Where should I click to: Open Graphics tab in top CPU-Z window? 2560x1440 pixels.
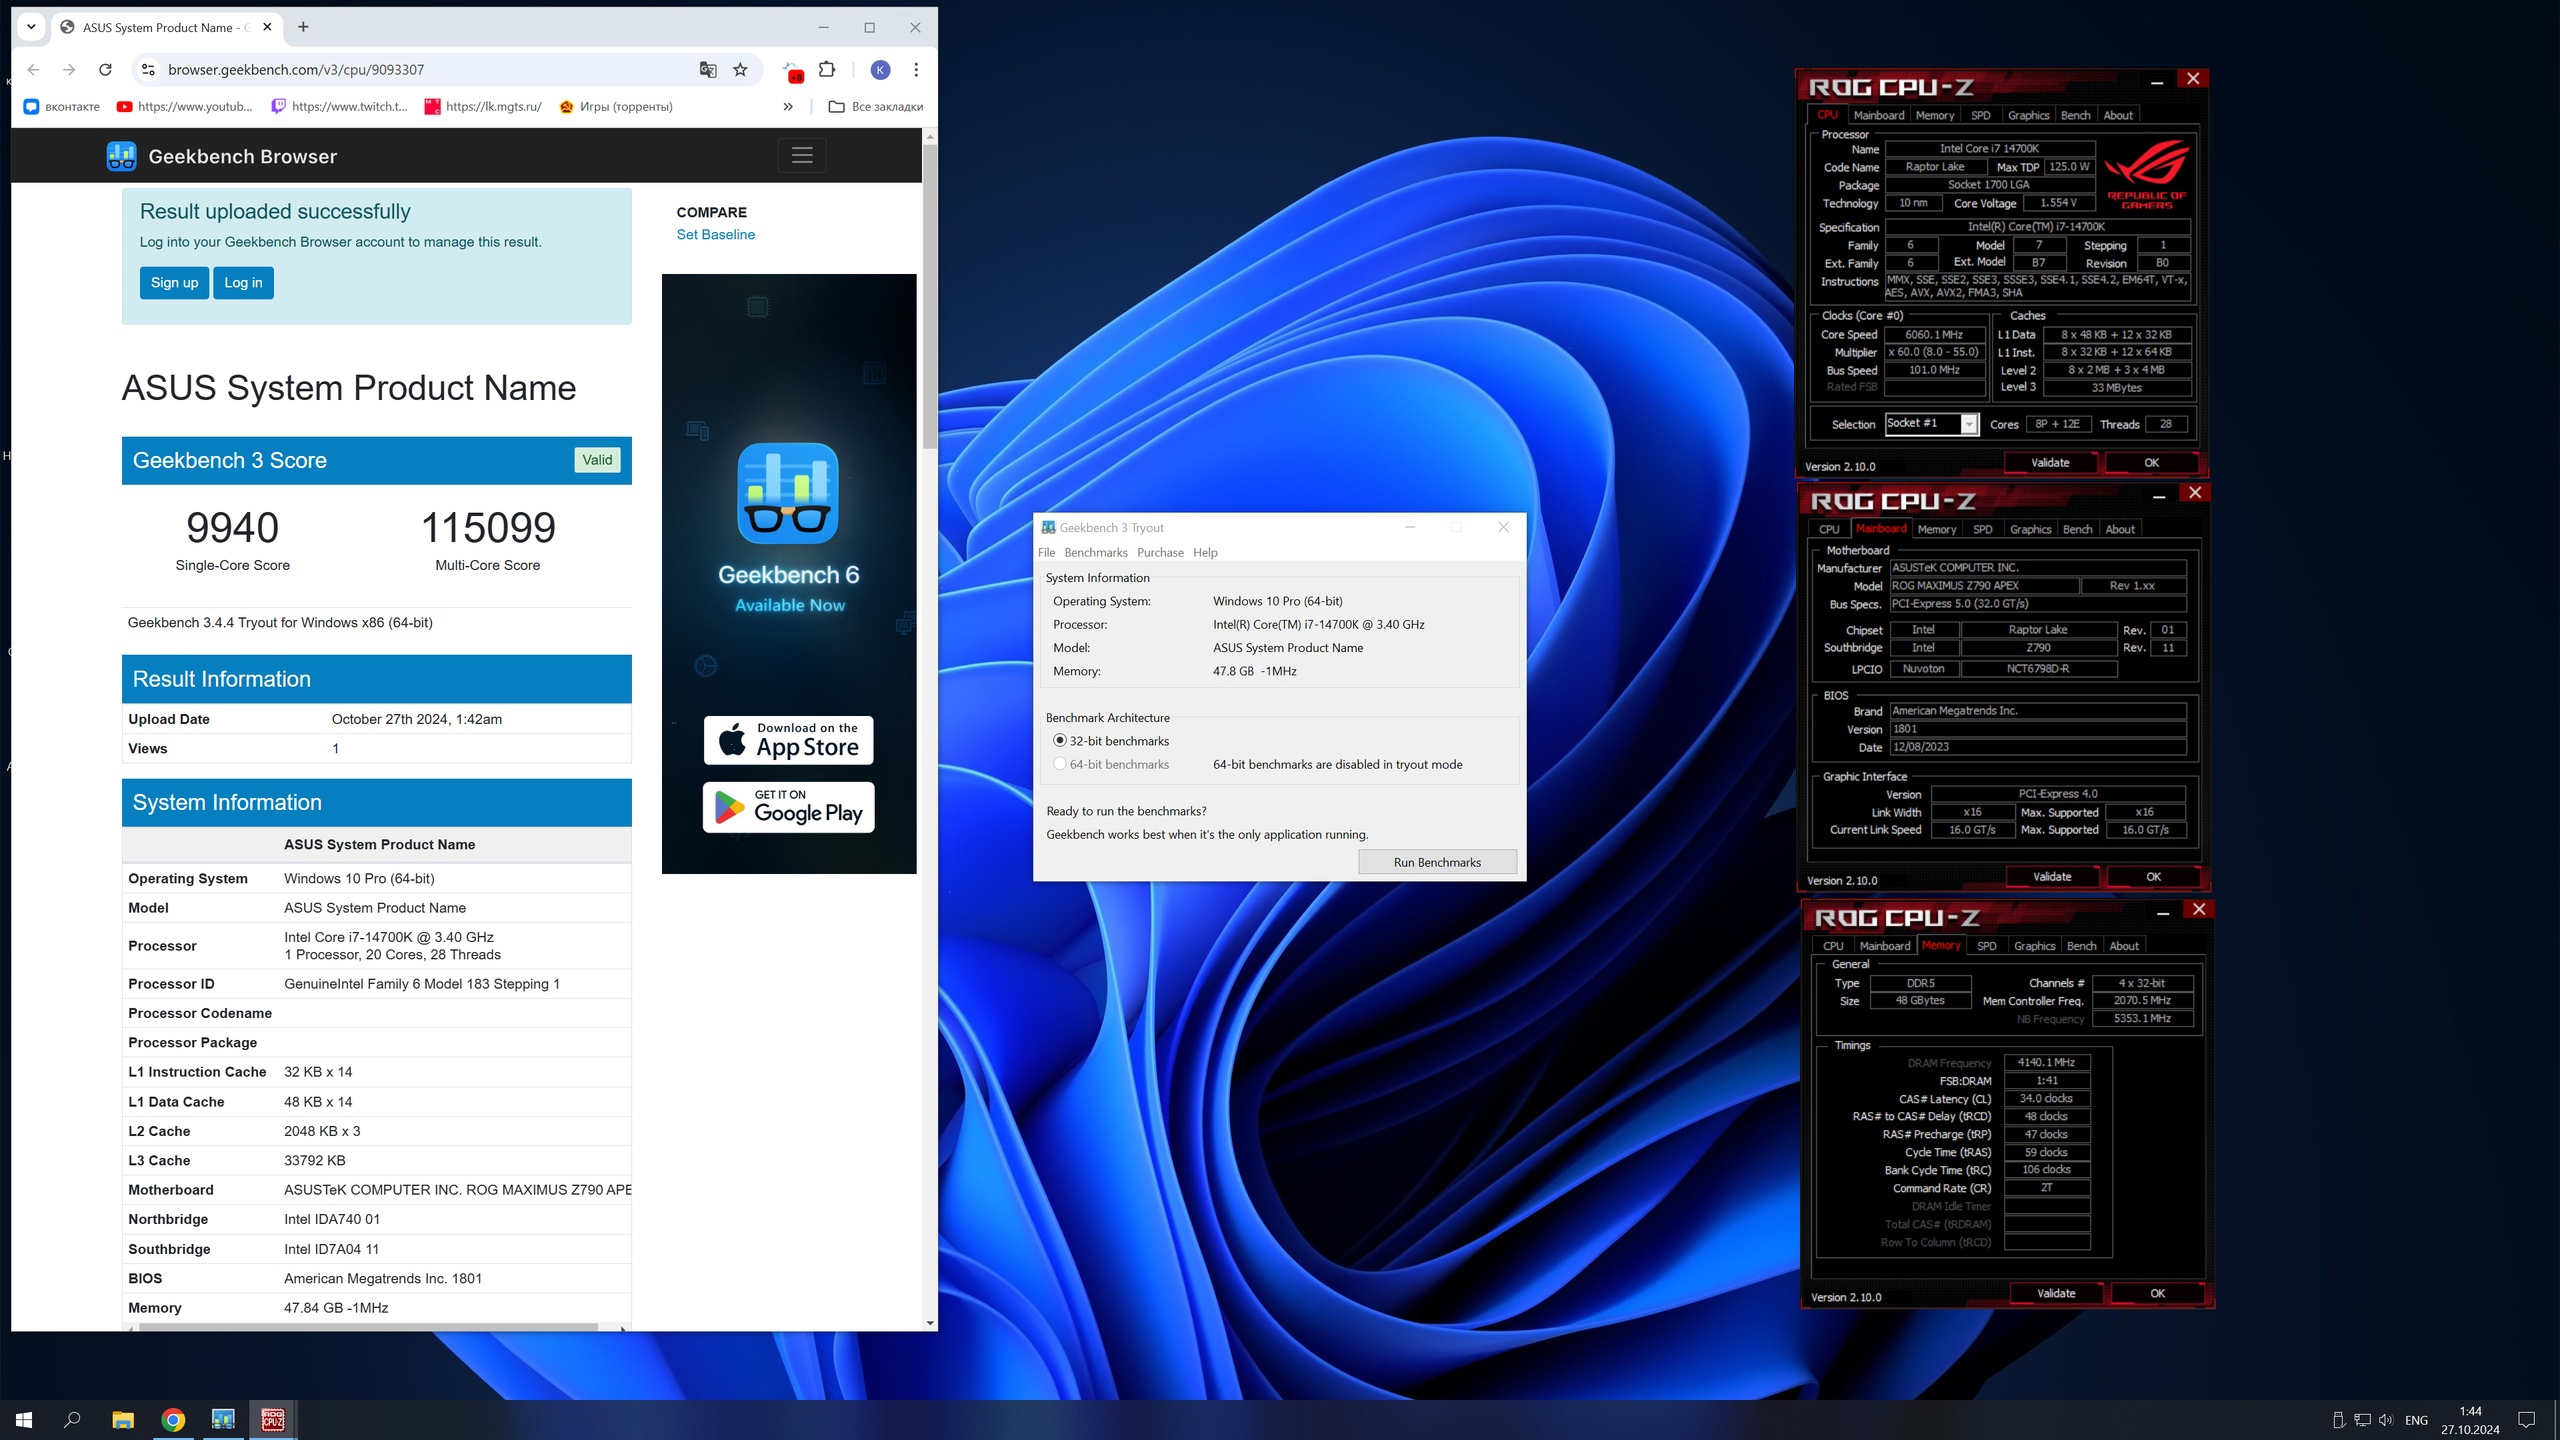[x=2028, y=115]
